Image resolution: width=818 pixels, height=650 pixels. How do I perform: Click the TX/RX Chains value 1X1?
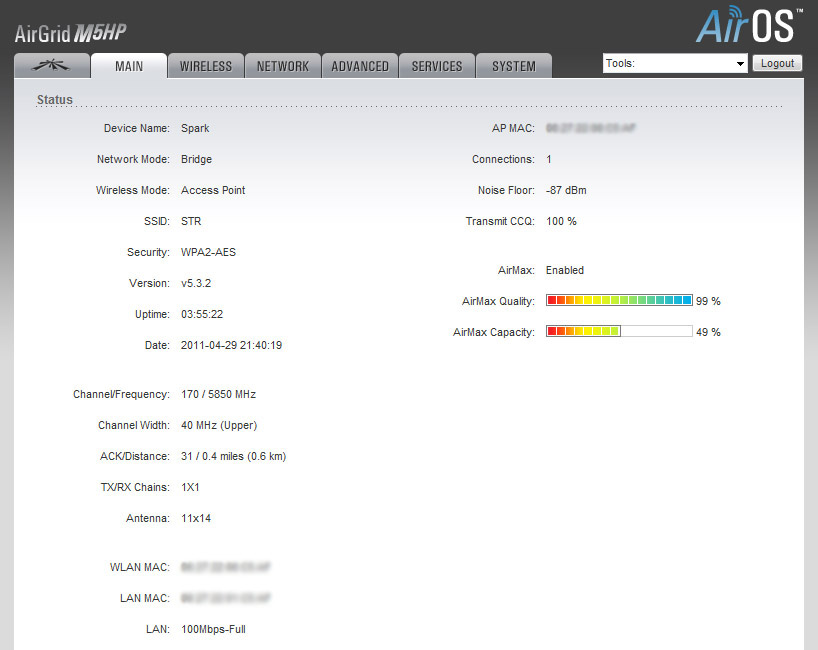click(x=190, y=487)
